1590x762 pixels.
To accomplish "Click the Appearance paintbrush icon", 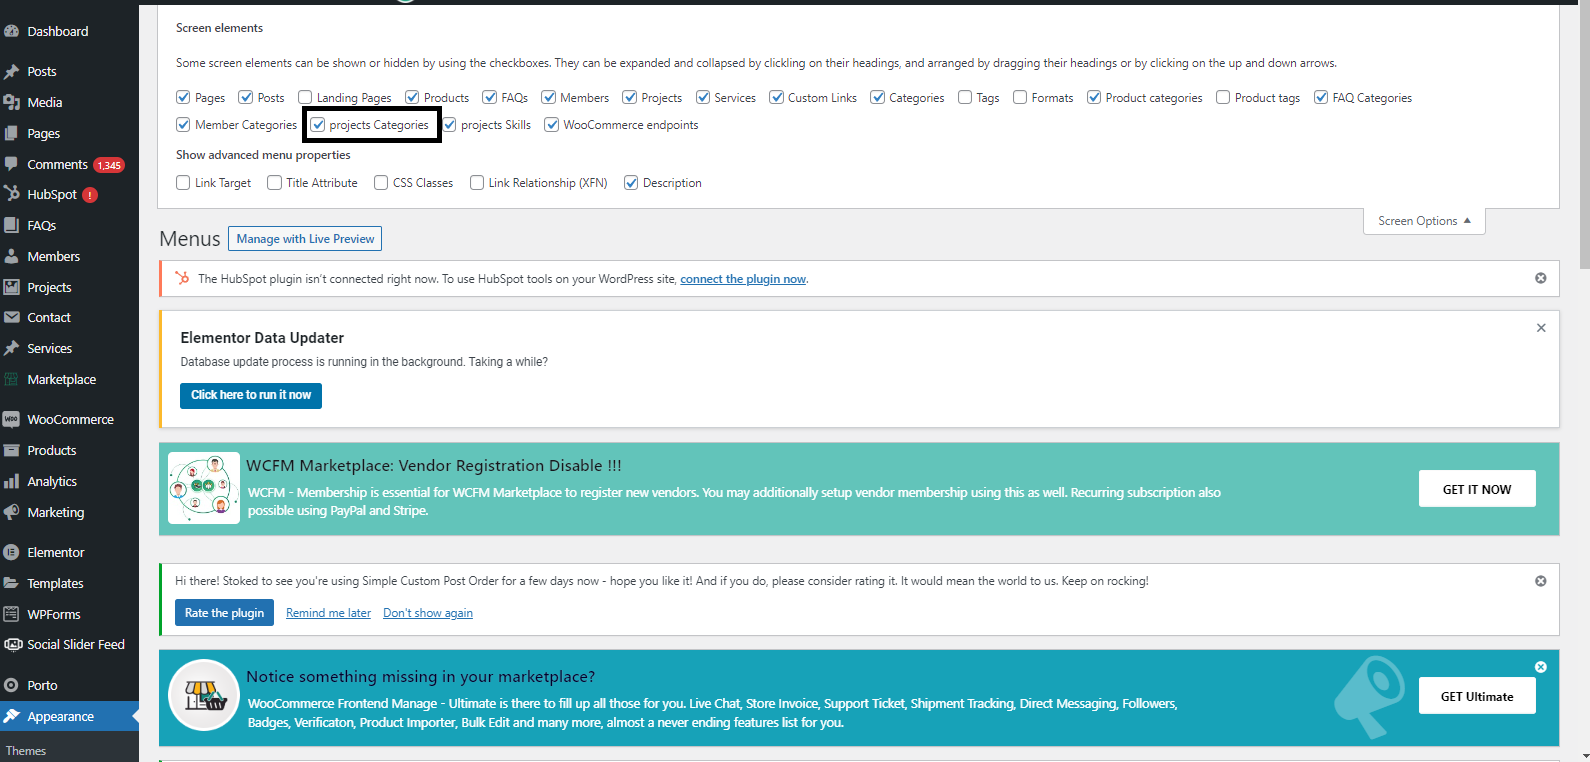I will tap(12, 716).
